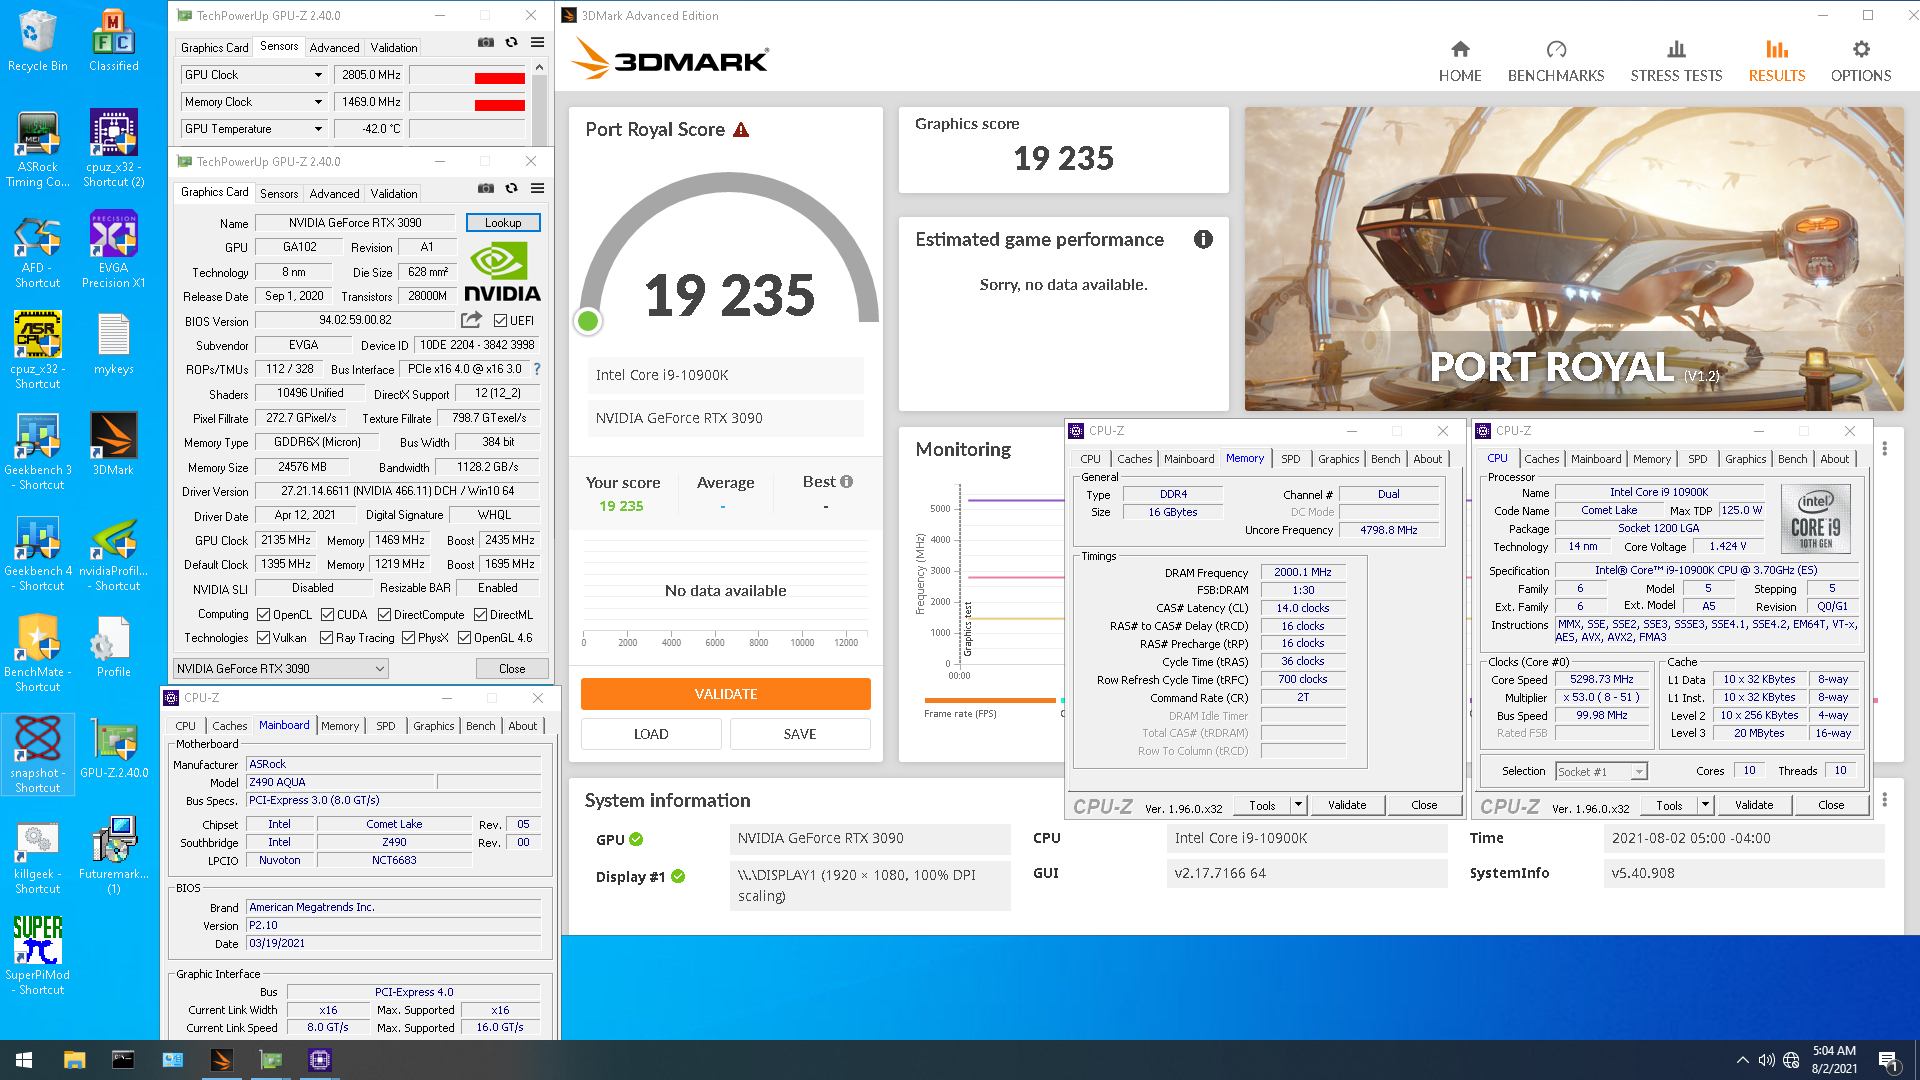This screenshot has width=1920, height=1080.
Task: Open Graphics tab in CPU-Z Mainboard window
Action: [x=433, y=726]
